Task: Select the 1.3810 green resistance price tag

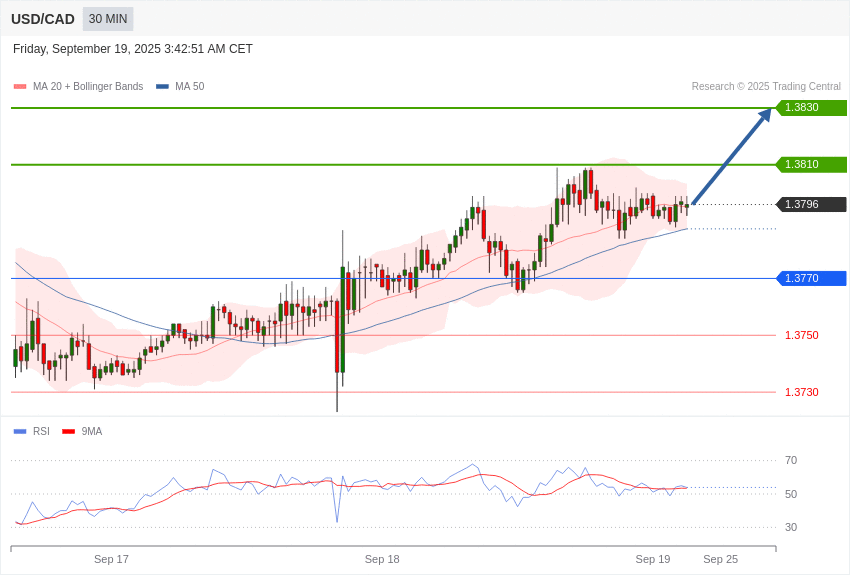Action: click(811, 165)
